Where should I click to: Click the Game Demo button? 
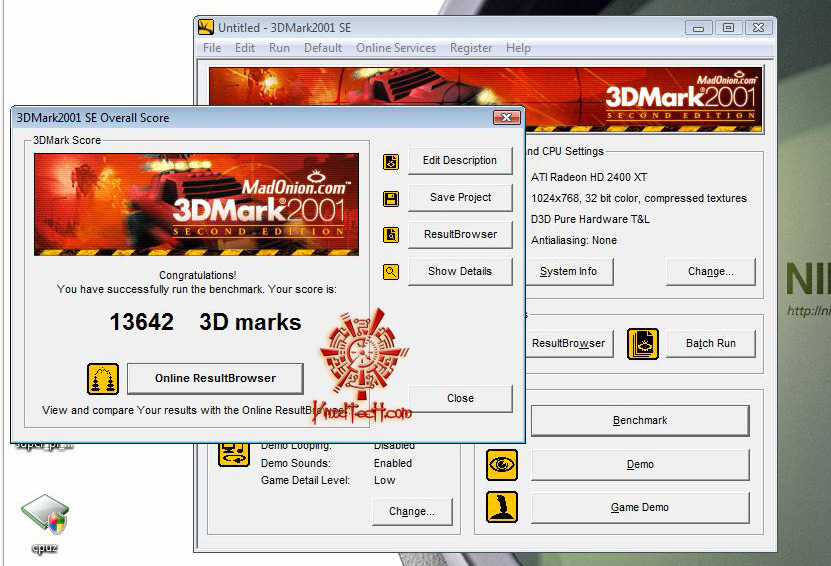coord(640,508)
